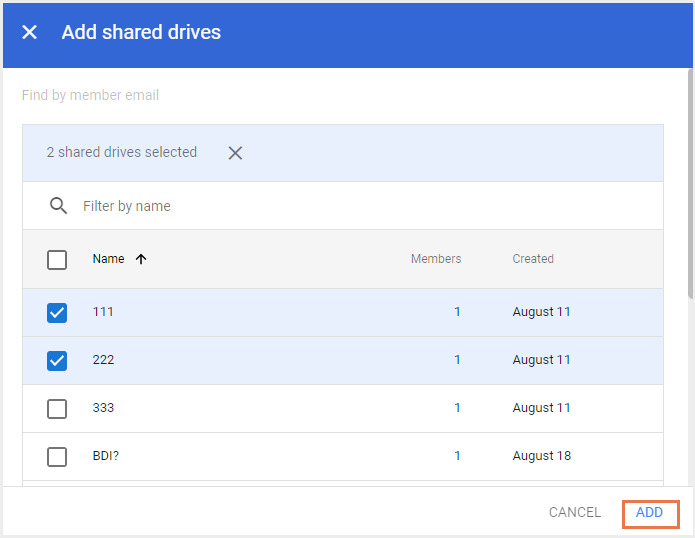The height and width of the screenshot is (538, 695).
Task: Sort by Name column header
Action: coord(109,259)
